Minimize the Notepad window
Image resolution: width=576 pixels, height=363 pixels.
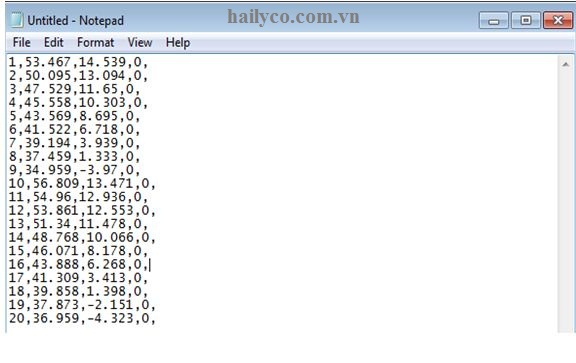494,20
